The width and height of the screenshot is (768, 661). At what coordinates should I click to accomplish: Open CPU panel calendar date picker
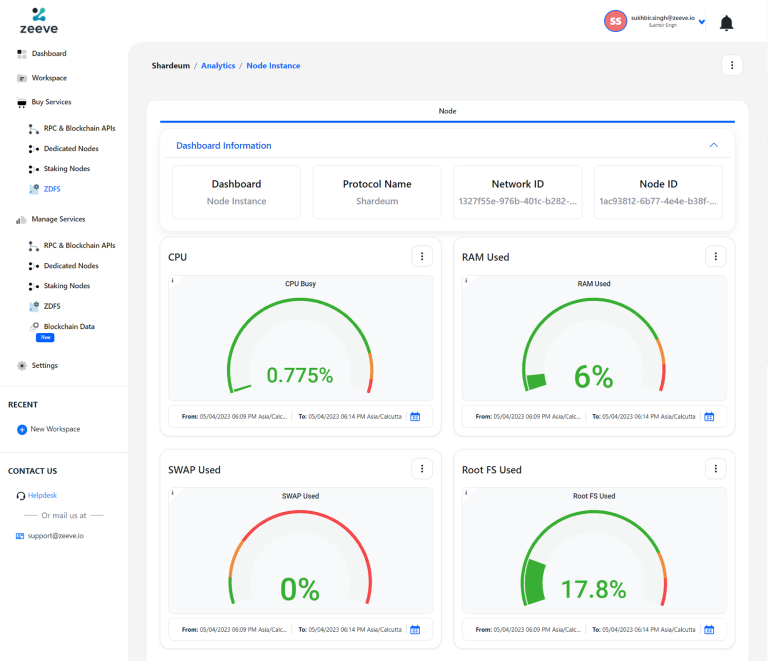(415, 417)
